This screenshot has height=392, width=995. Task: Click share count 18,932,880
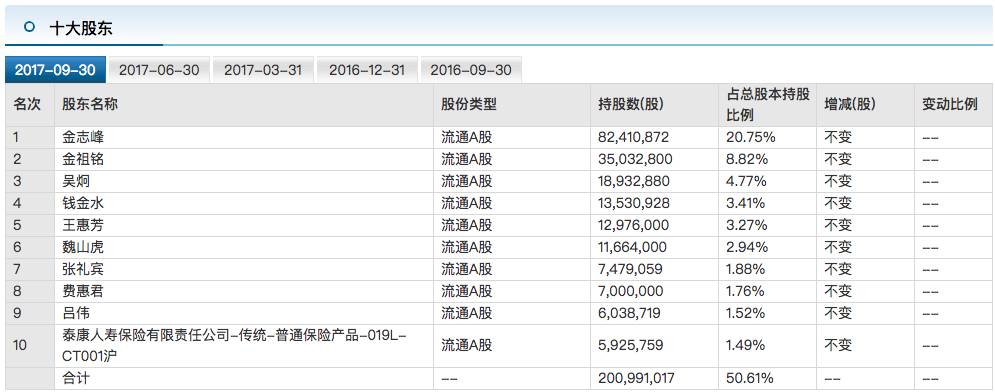click(x=633, y=181)
